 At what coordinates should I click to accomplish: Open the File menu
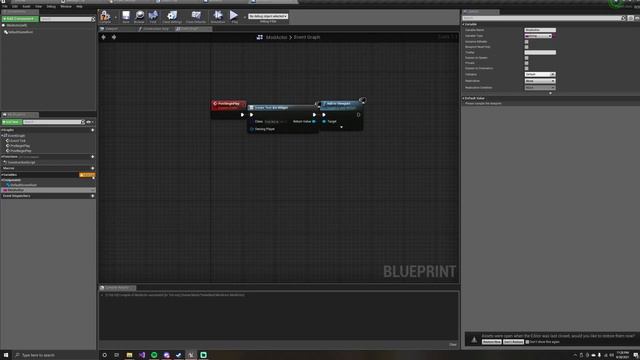[x=4, y=7]
